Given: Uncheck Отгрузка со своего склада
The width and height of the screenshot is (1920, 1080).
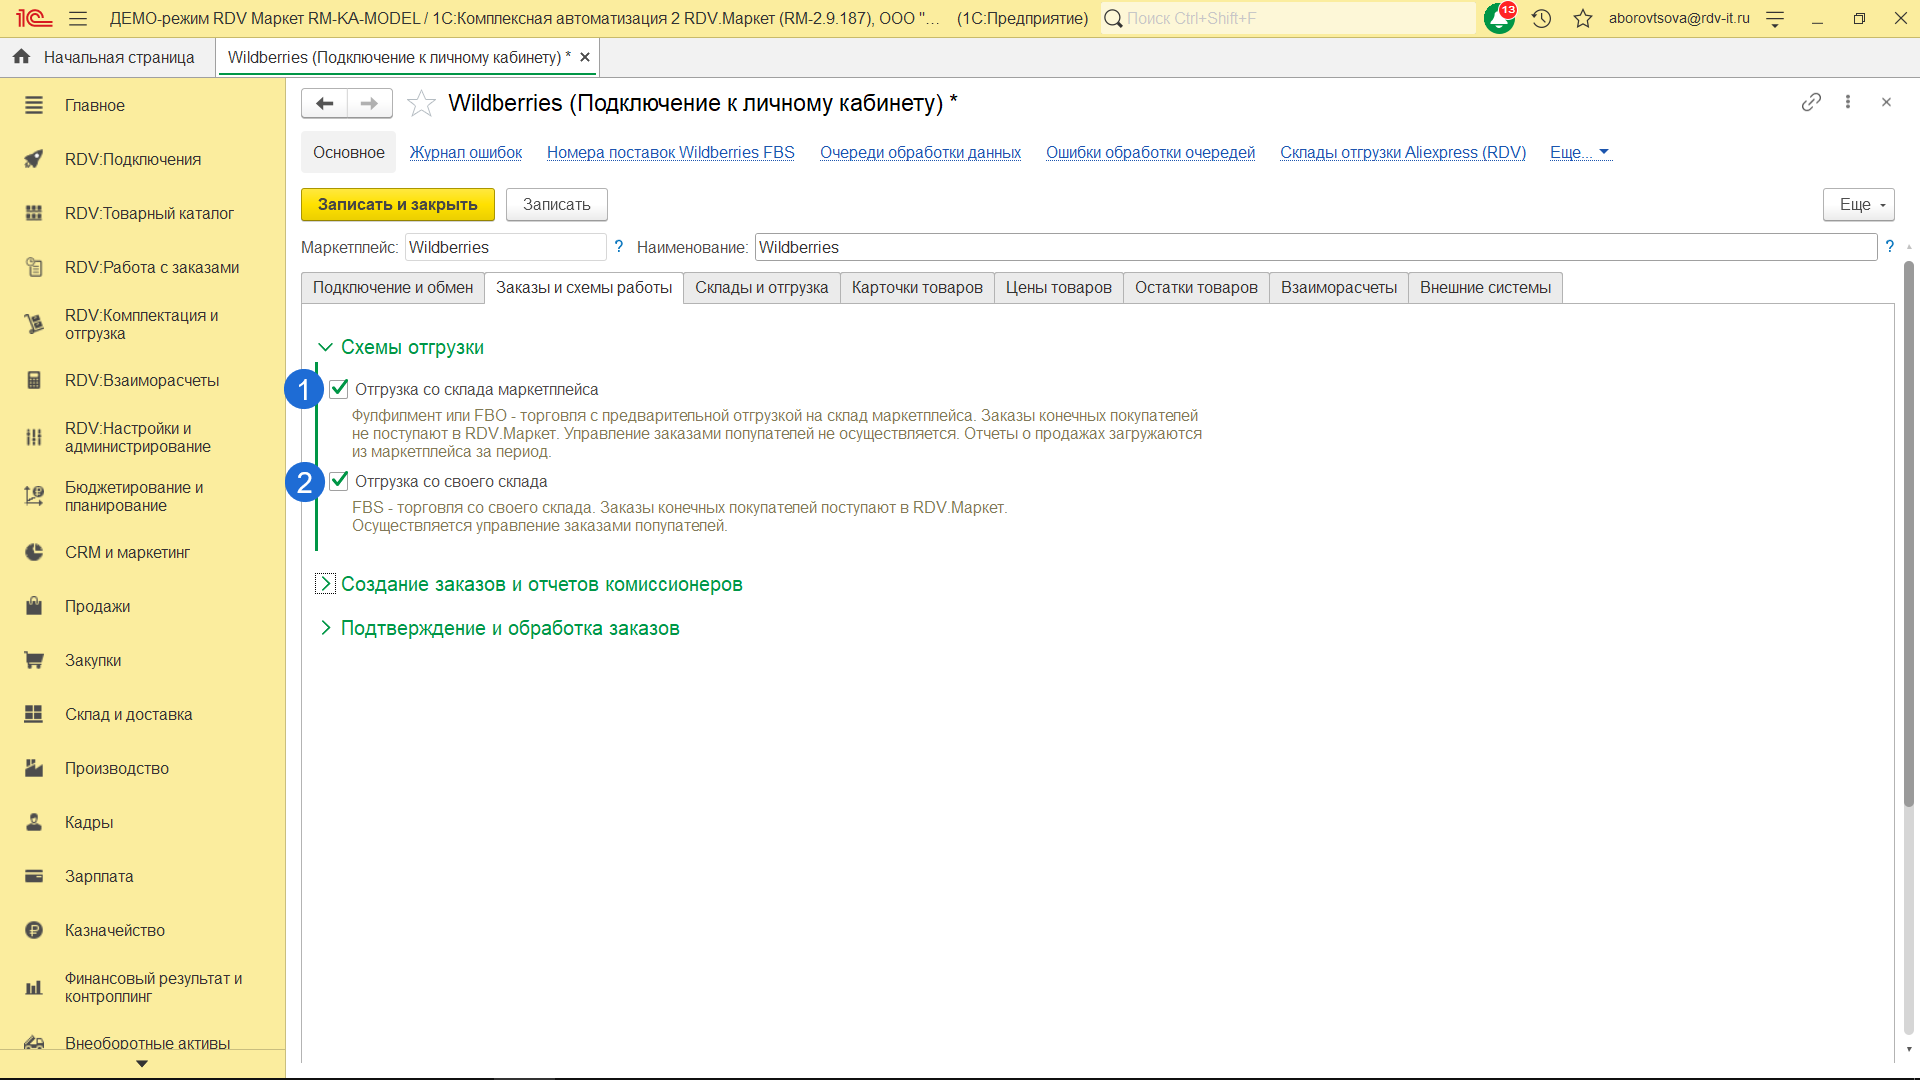Looking at the screenshot, I should [x=340, y=481].
